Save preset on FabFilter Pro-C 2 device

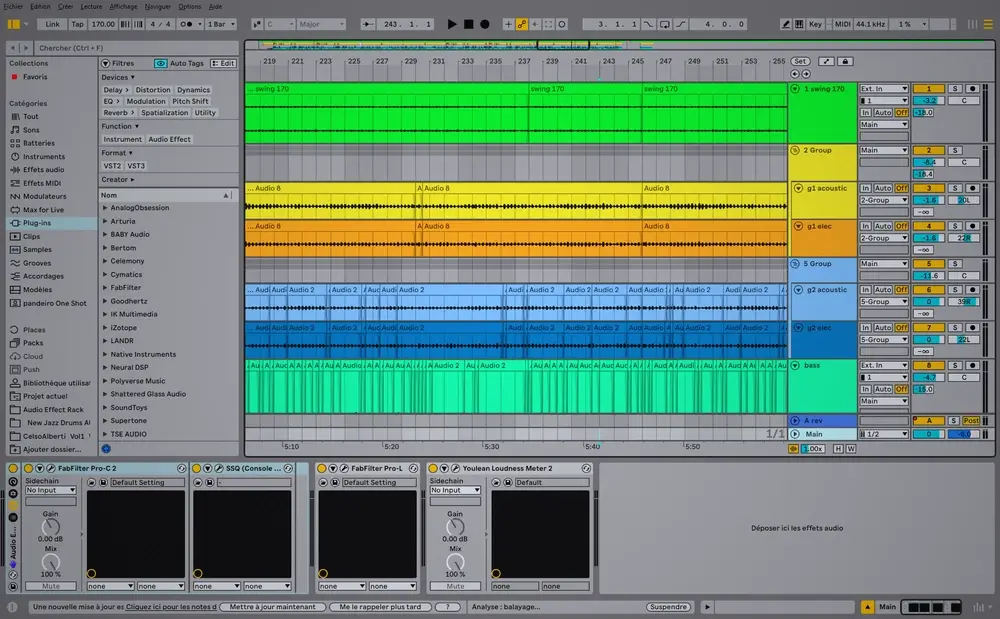coord(103,483)
